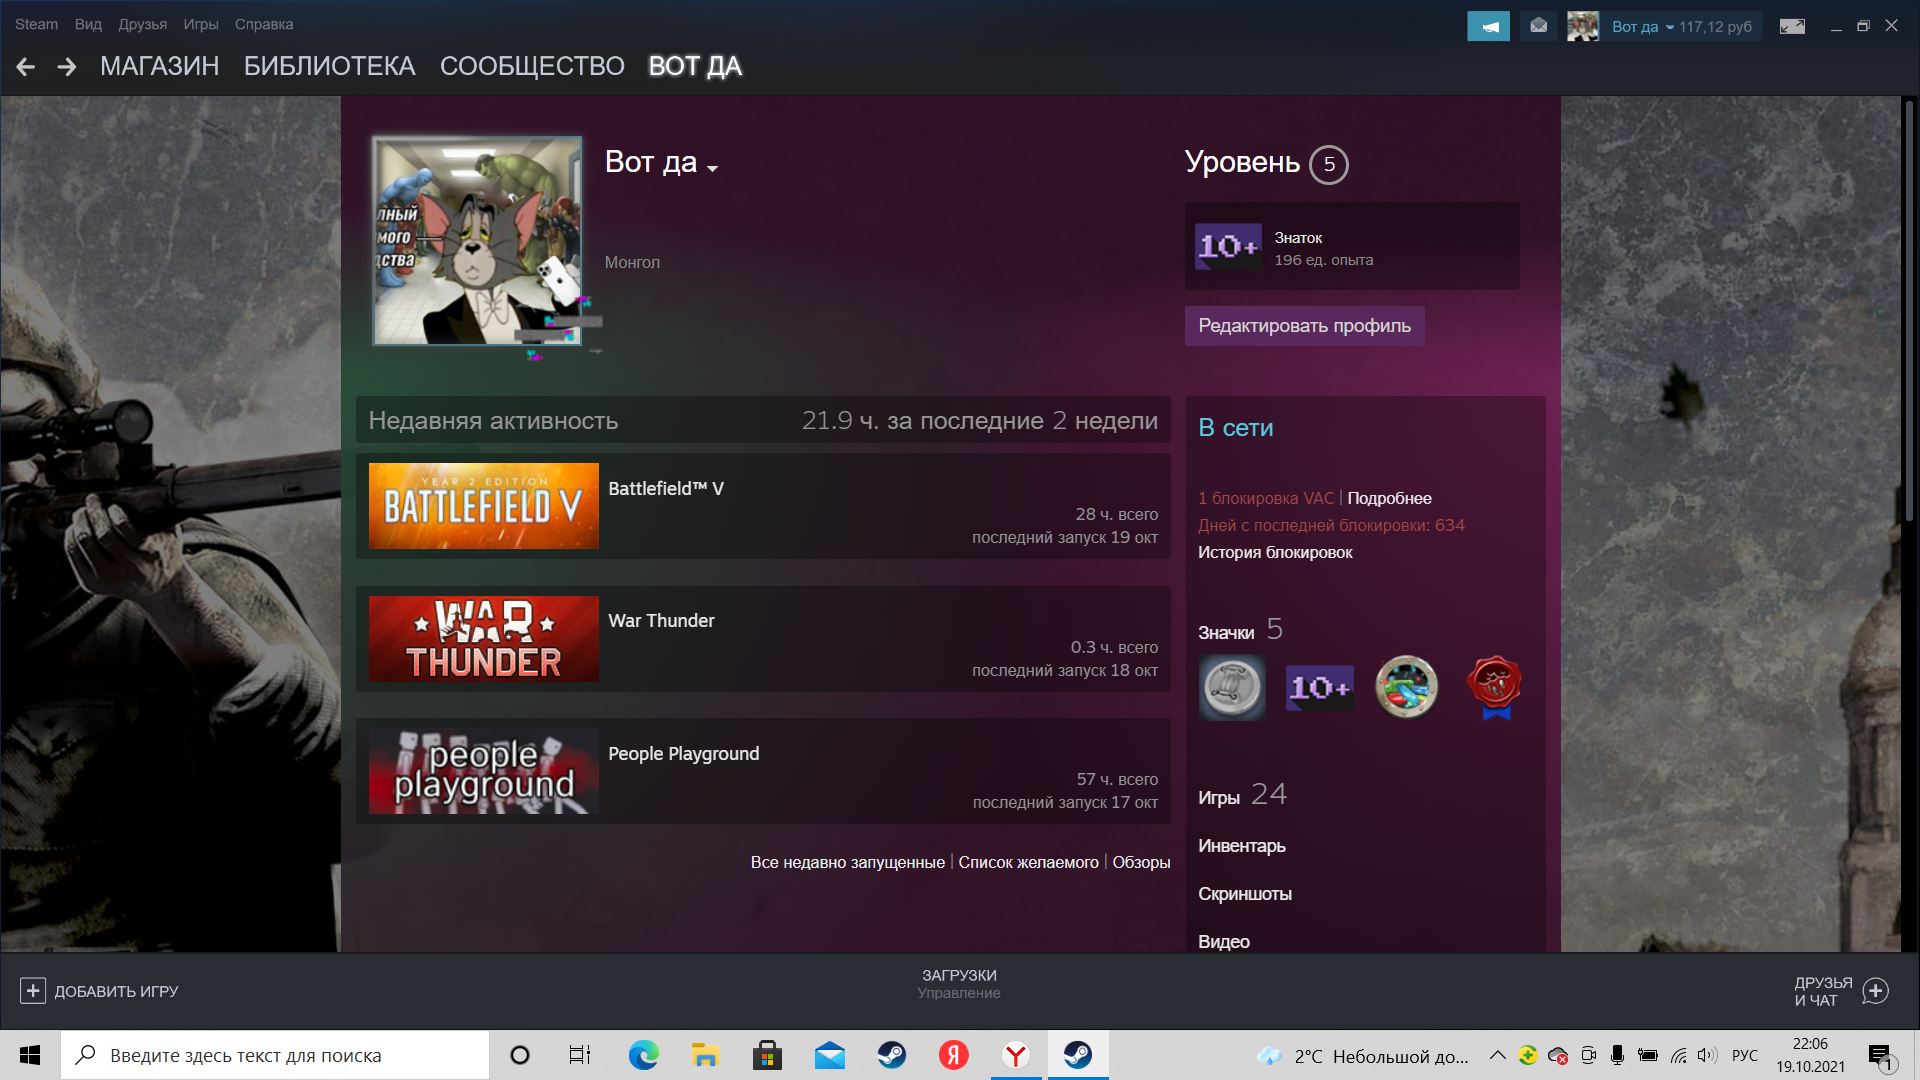Image resolution: width=1920 pixels, height=1080 pixels.
Task: Click the large profile avatar image
Action: (477, 241)
